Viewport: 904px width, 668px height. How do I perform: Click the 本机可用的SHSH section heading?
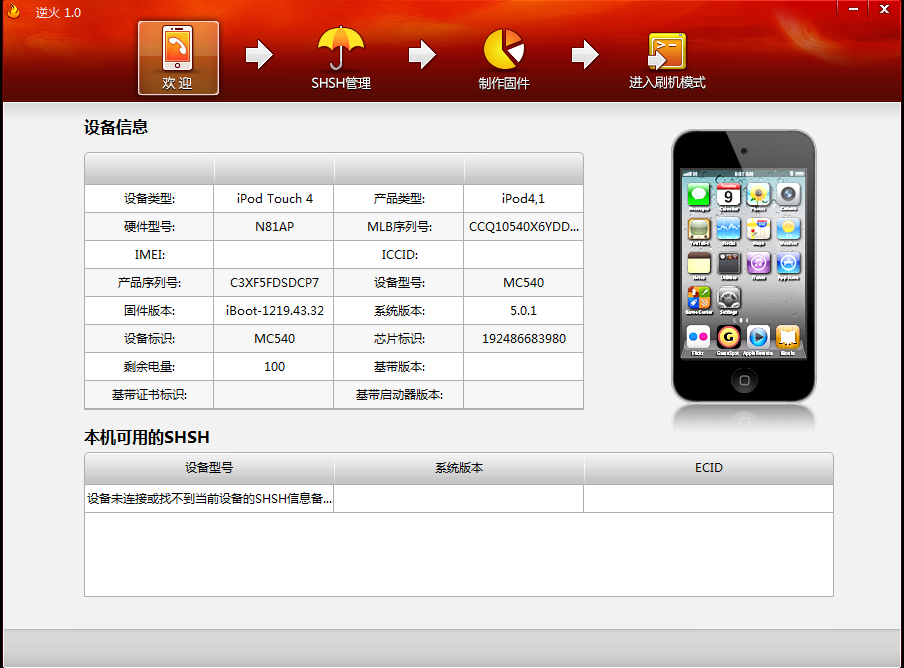[x=146, y=437]
